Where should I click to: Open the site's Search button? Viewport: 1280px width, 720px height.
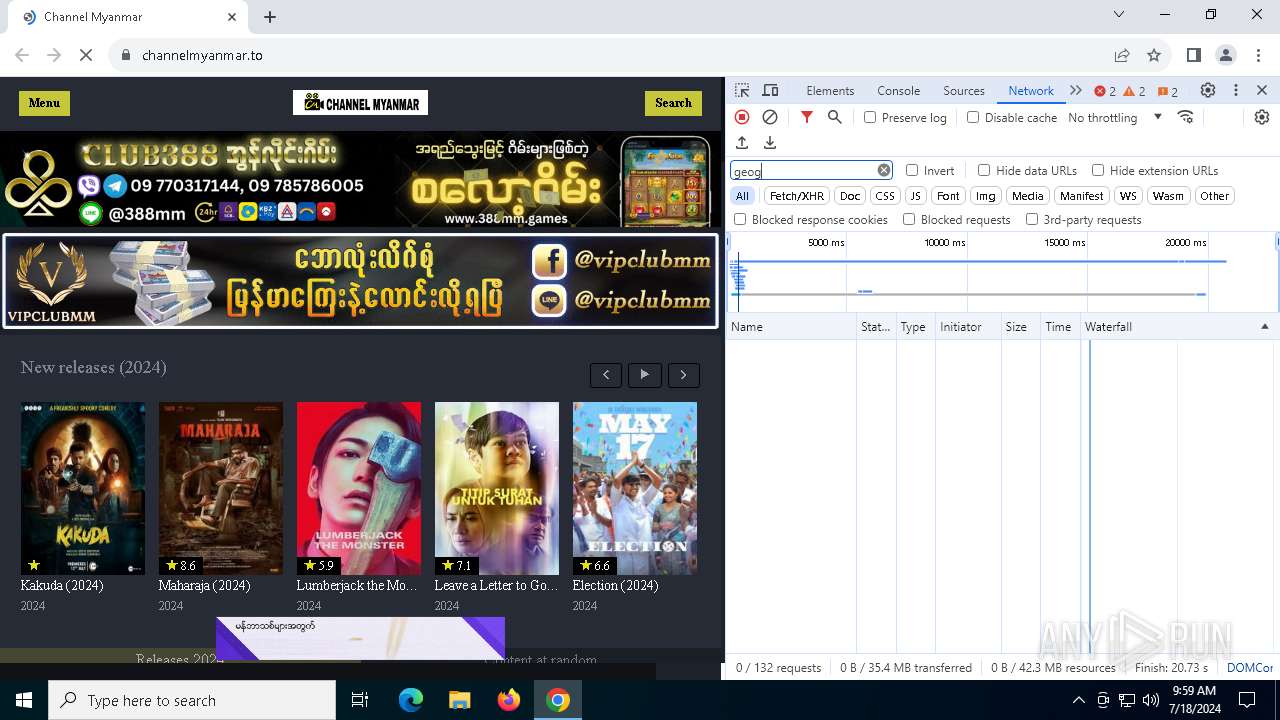click(673, 103)
